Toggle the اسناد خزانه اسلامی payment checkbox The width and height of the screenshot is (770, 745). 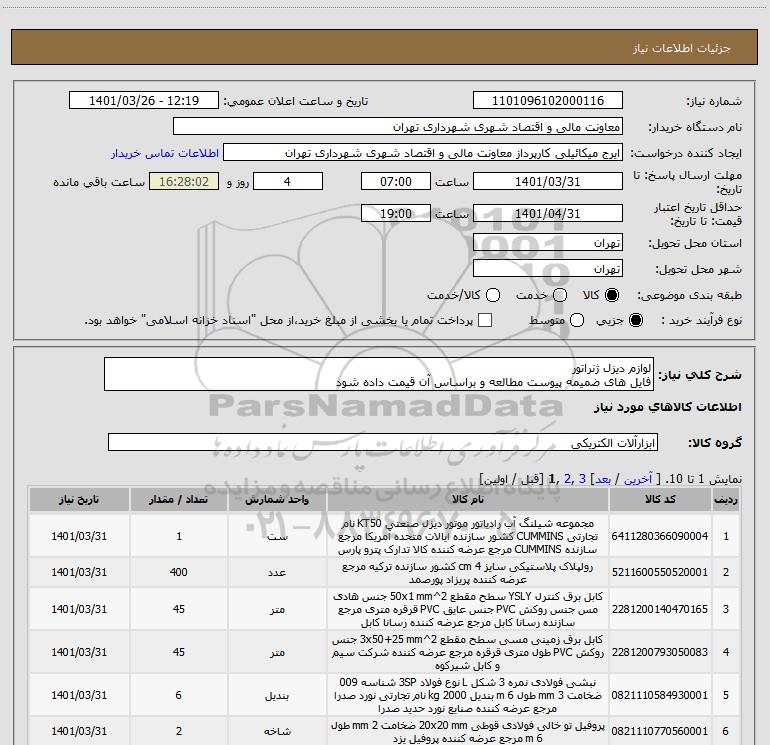(x=485, y=320)
